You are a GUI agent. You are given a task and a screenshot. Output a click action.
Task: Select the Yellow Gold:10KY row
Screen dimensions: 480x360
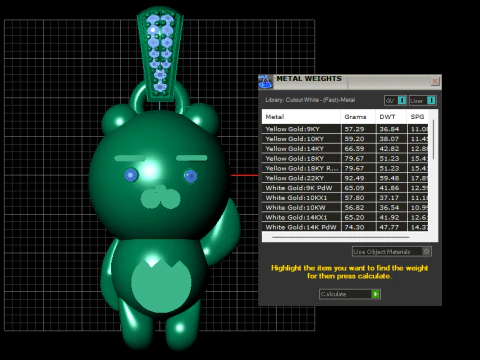(x=345, y=139)
